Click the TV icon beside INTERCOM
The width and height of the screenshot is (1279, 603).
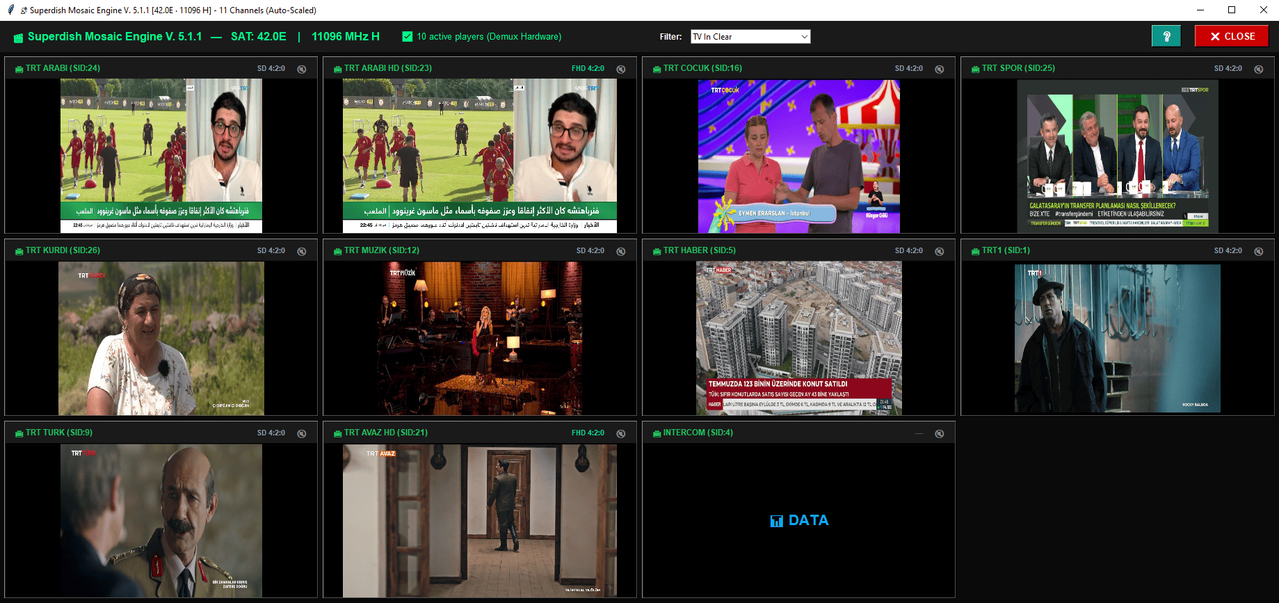tap(655, 433)
